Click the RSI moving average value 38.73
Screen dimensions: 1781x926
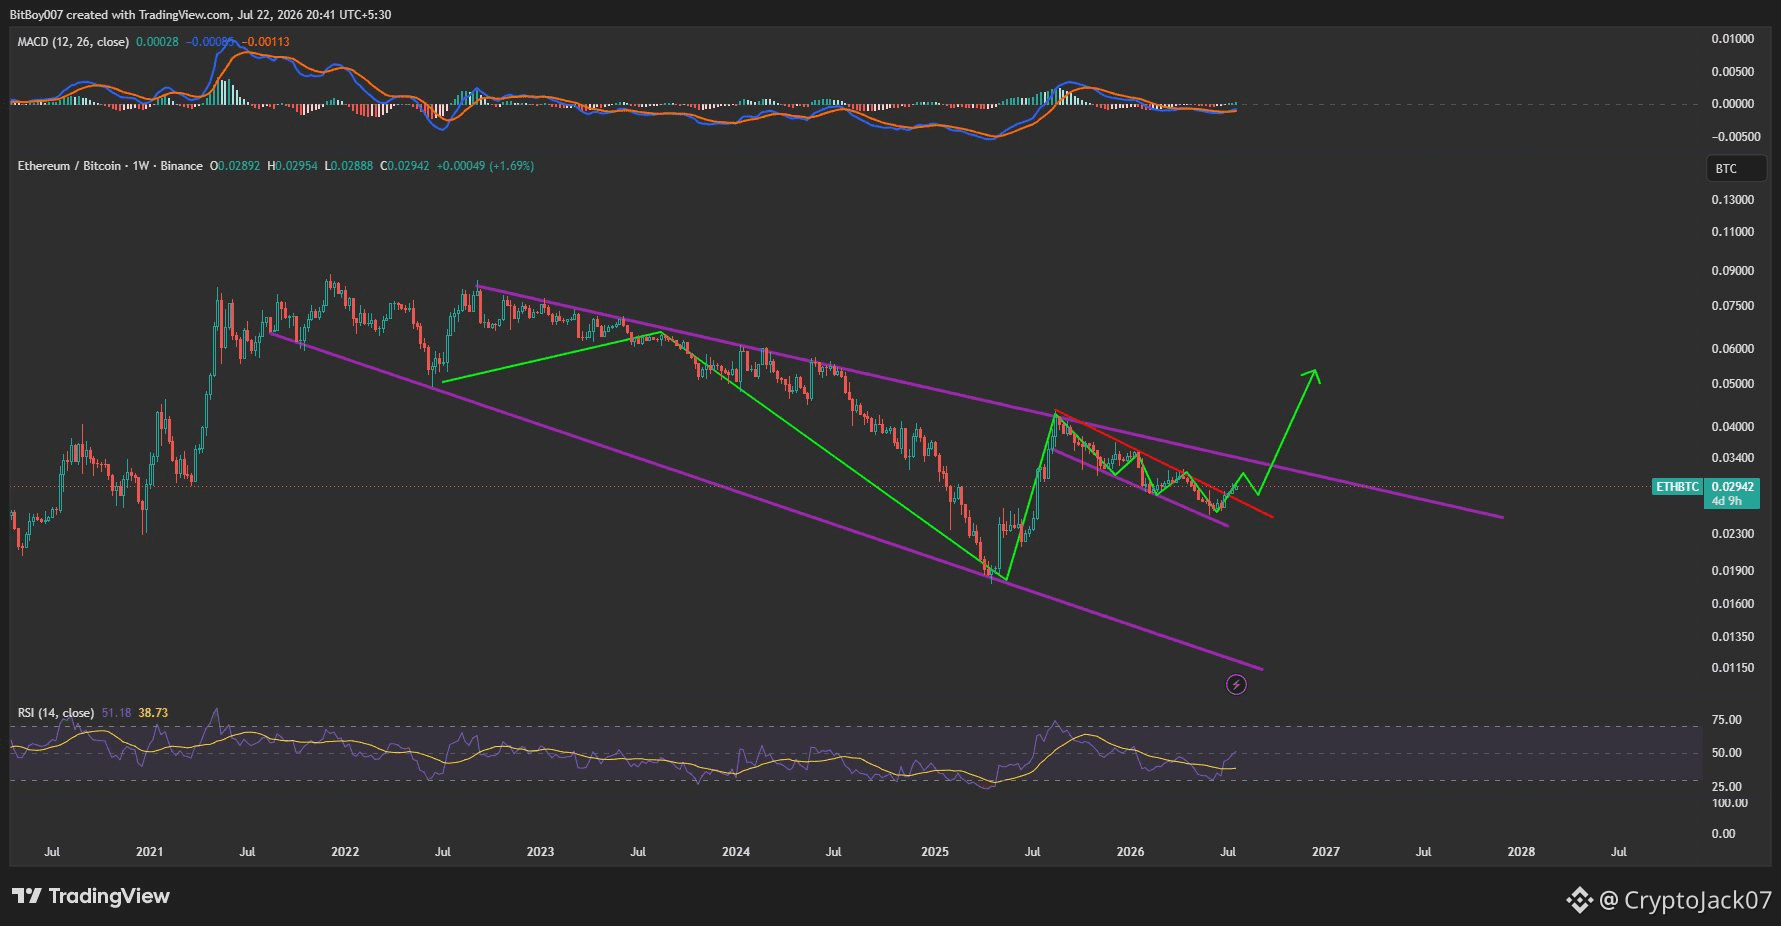pyautogui.click(x=153, y=713)
